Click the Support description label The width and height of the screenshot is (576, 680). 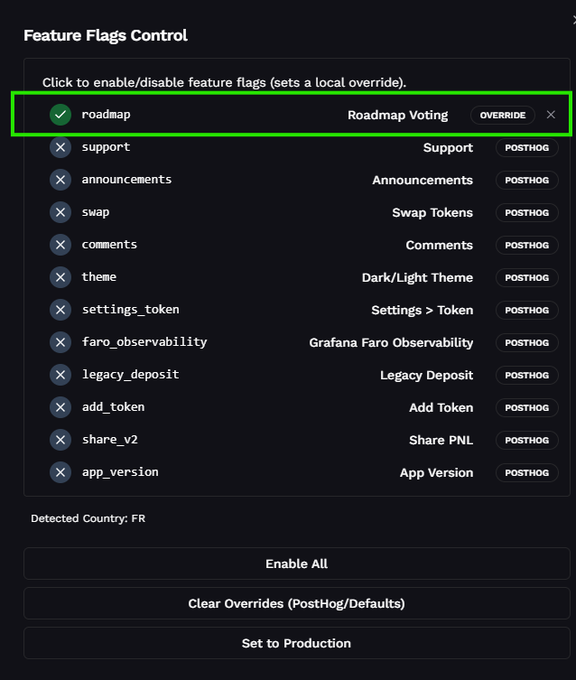[x=448, y=148]
